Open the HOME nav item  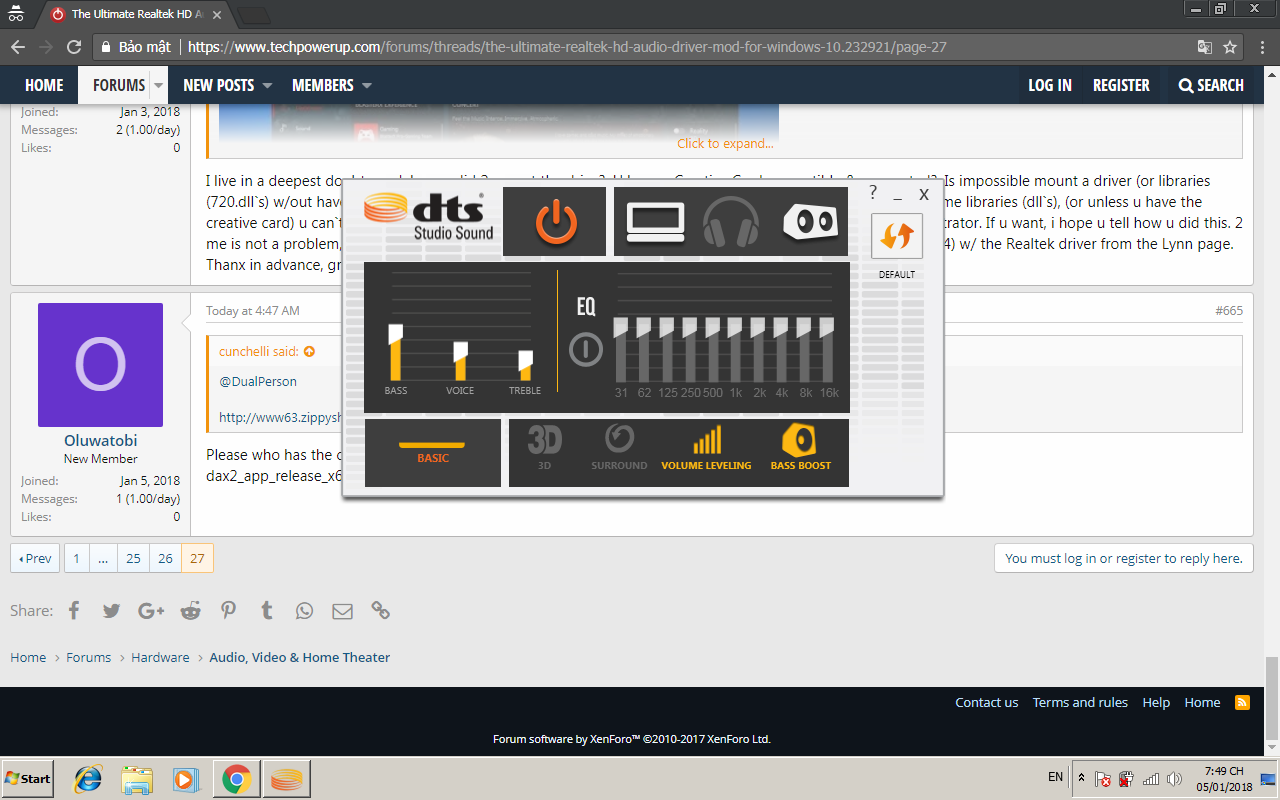pyautogui.click(x=44, y=85)
